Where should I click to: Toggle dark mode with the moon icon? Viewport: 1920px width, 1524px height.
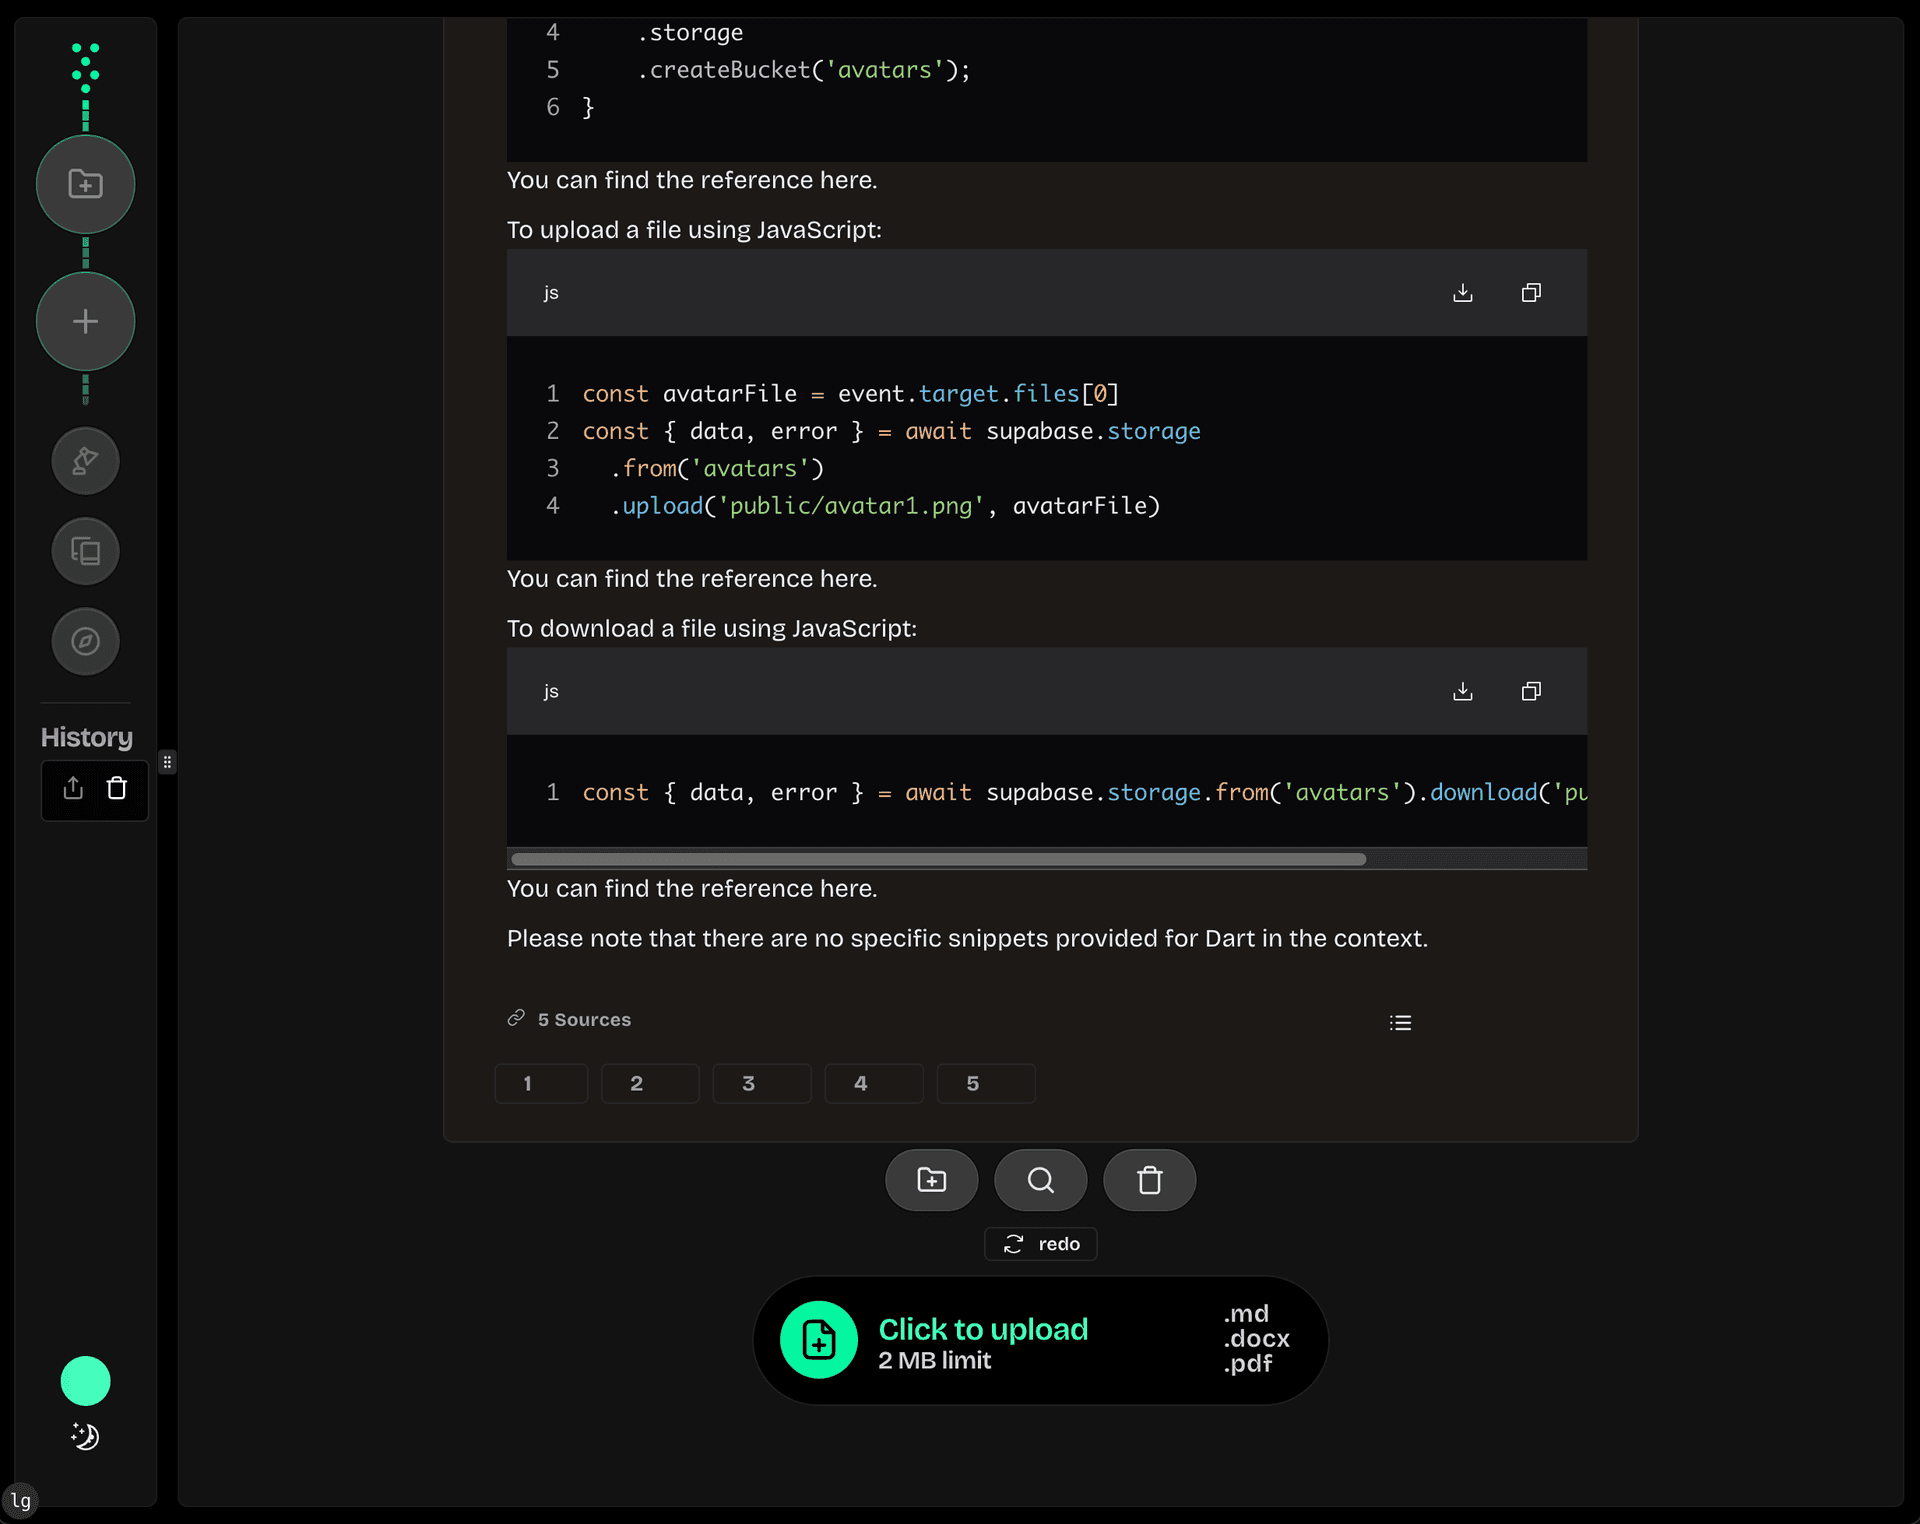click(x=85, y=1437)
